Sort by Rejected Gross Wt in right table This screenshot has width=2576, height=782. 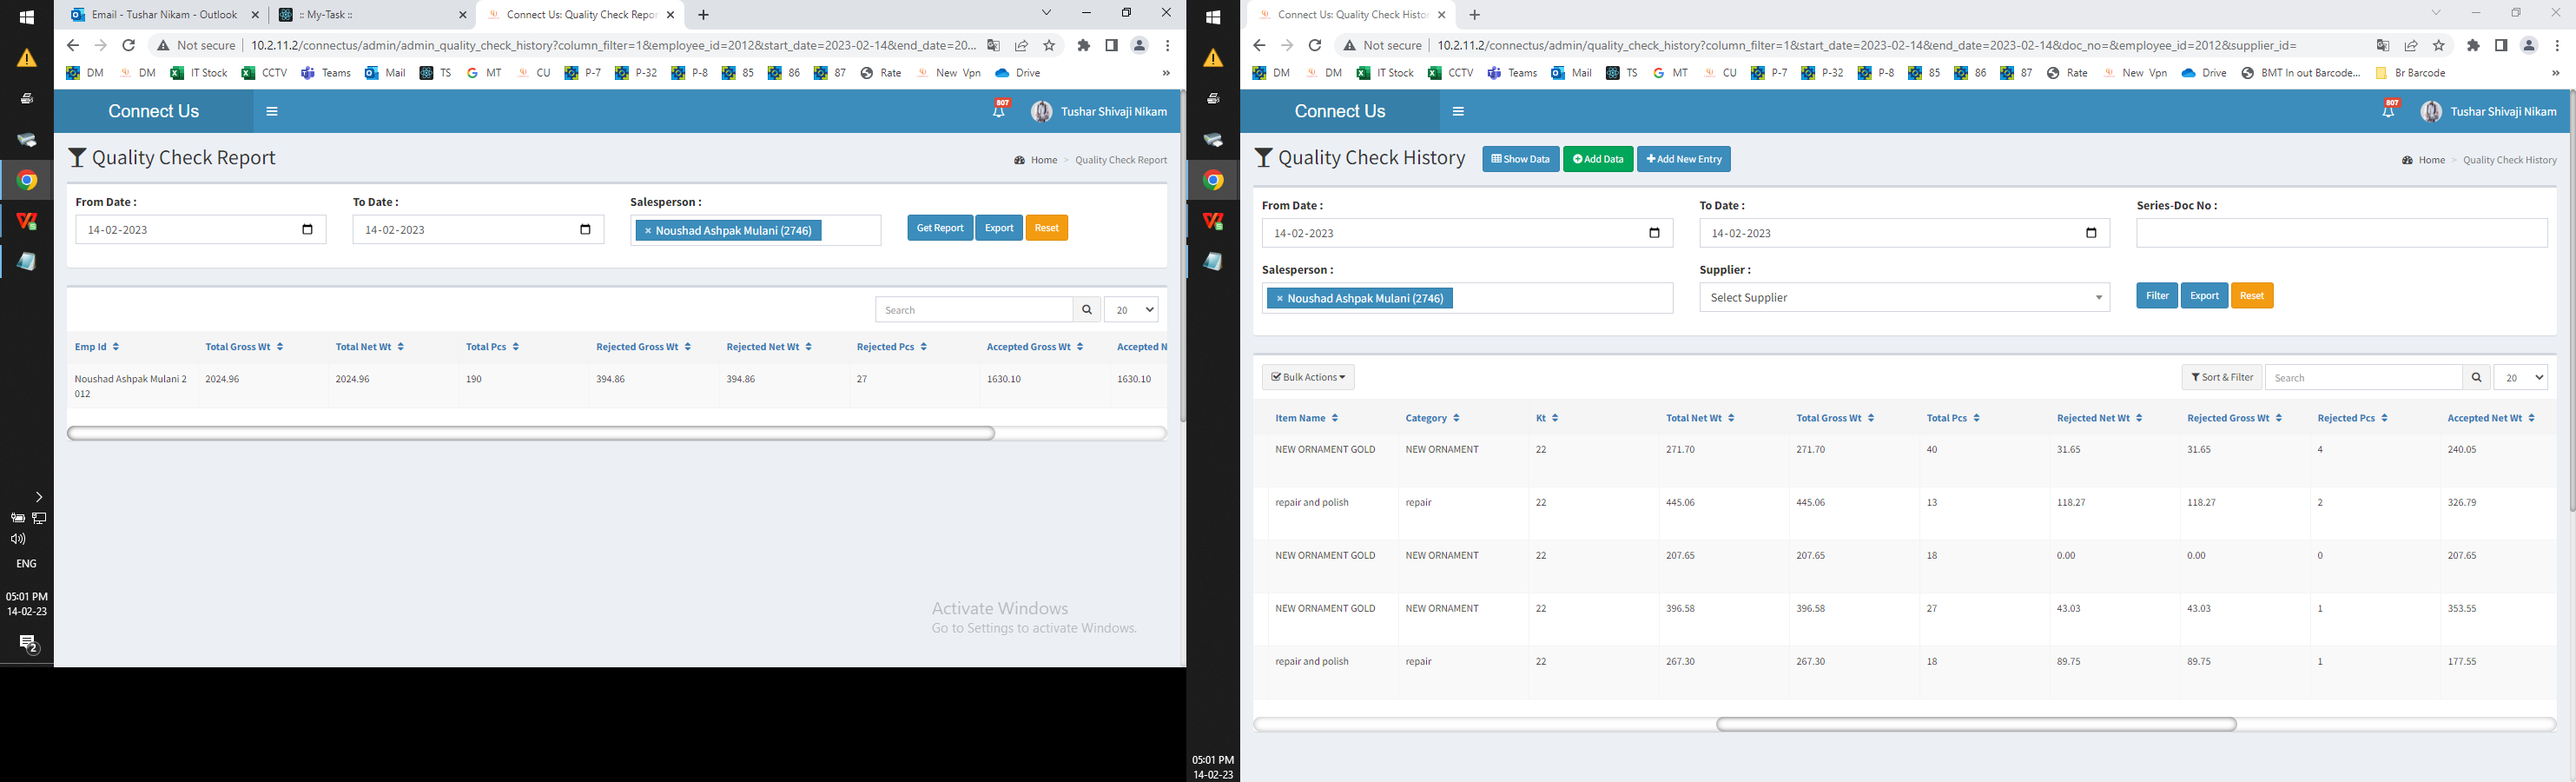coord(2234,418)
